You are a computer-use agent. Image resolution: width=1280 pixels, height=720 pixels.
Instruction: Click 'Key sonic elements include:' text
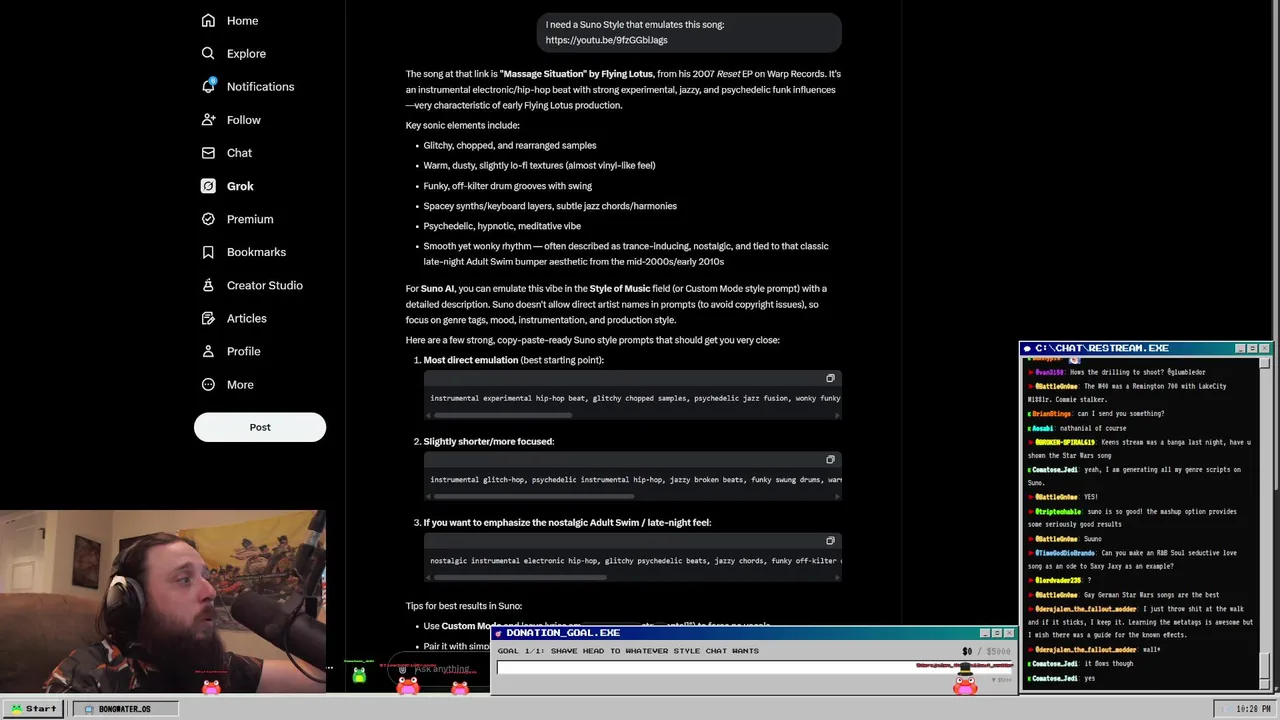(x=462, y=125)
